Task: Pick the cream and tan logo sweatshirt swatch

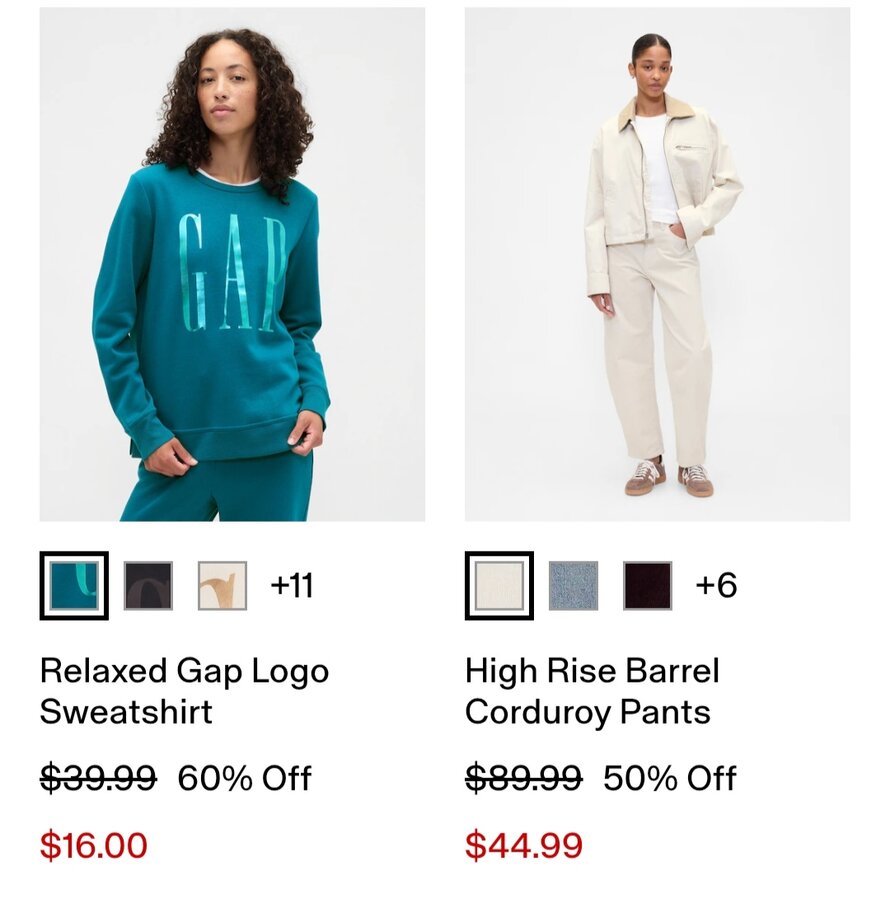Action: pos(223,585)
